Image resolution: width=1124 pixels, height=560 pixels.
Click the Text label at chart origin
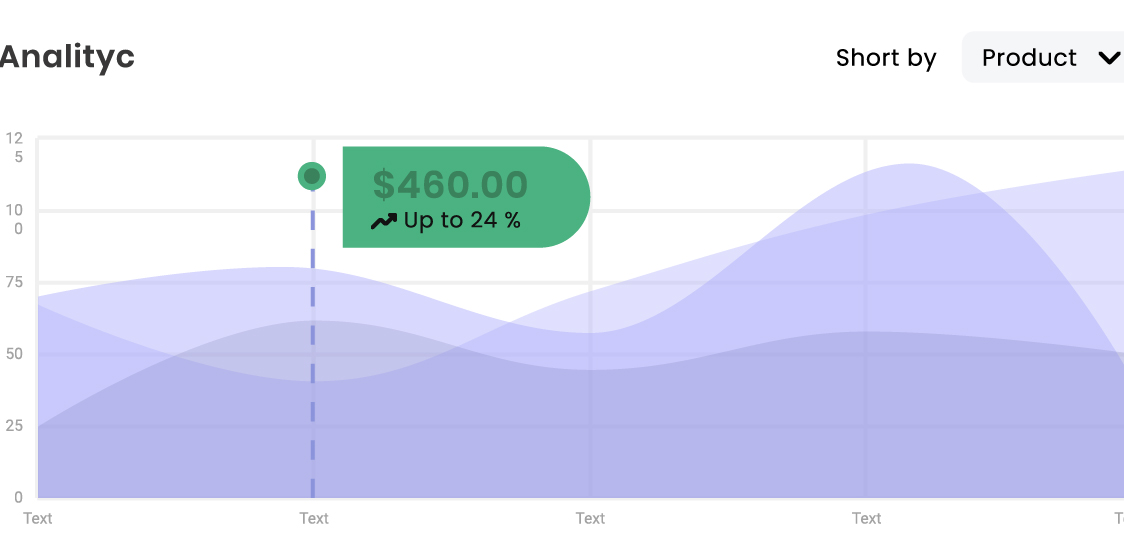[37, 518]
